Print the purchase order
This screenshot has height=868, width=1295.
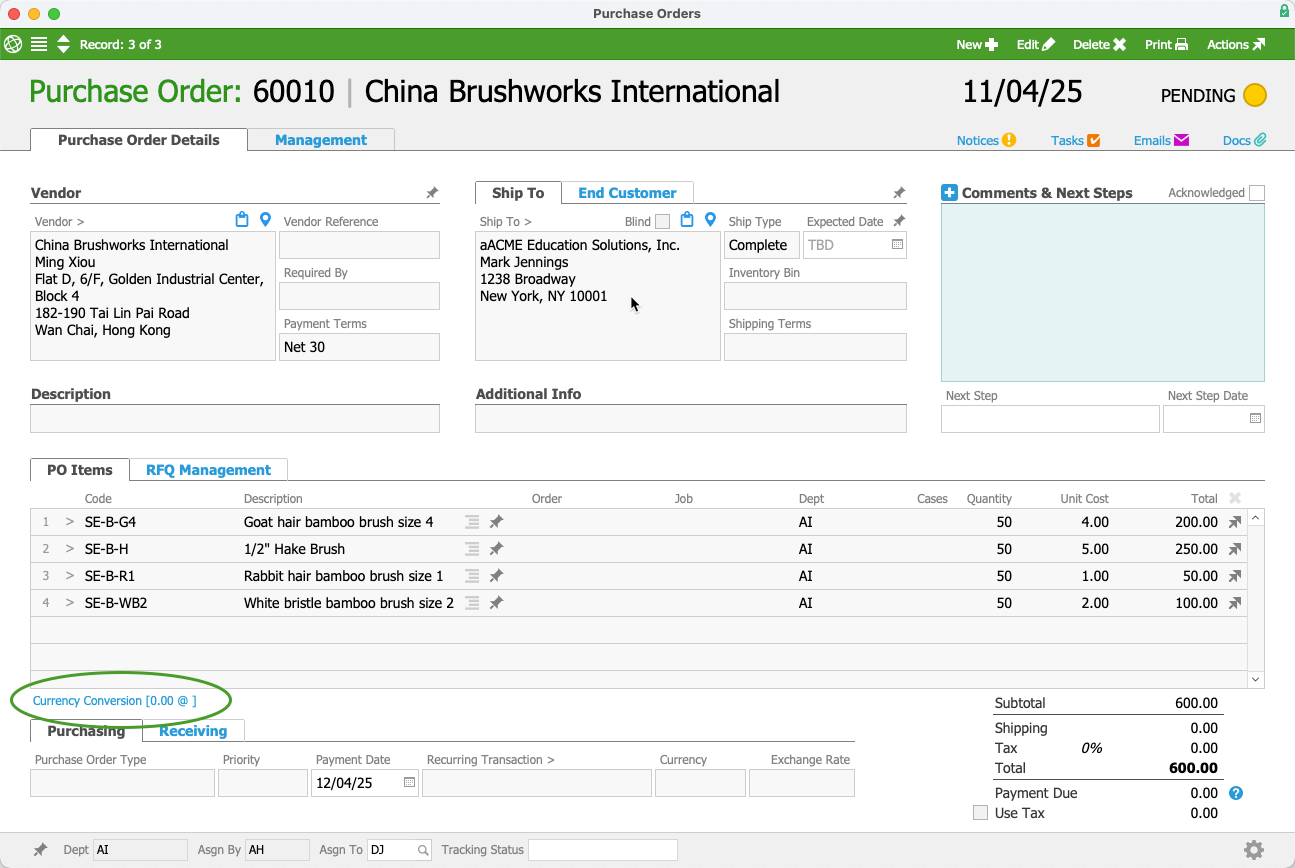tap(1166, 44)
